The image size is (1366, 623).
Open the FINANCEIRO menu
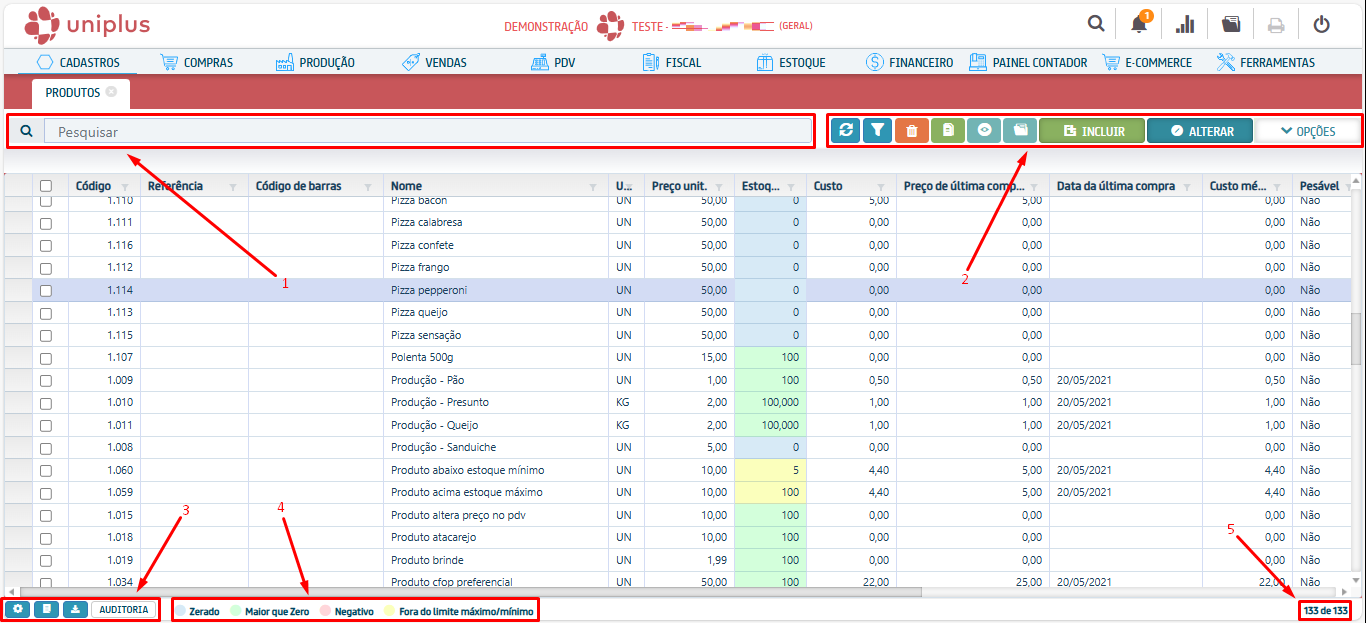coord(909,62)
